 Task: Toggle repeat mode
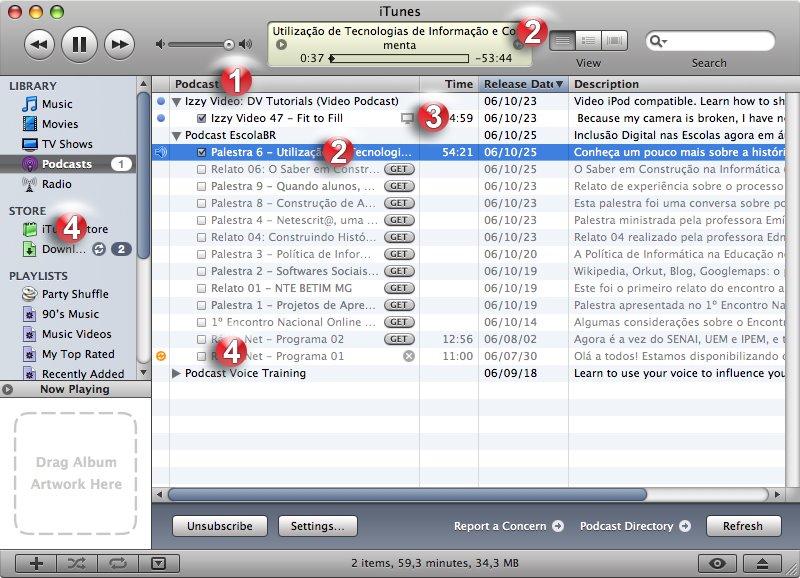click(x=117, y=563)
